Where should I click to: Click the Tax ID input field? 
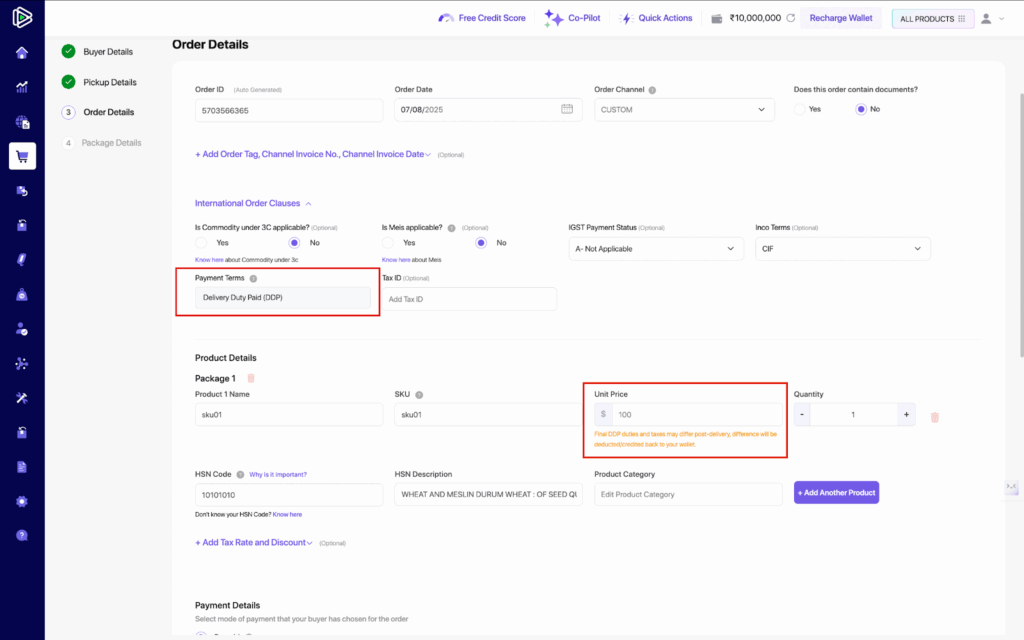(x=469, y=299)
